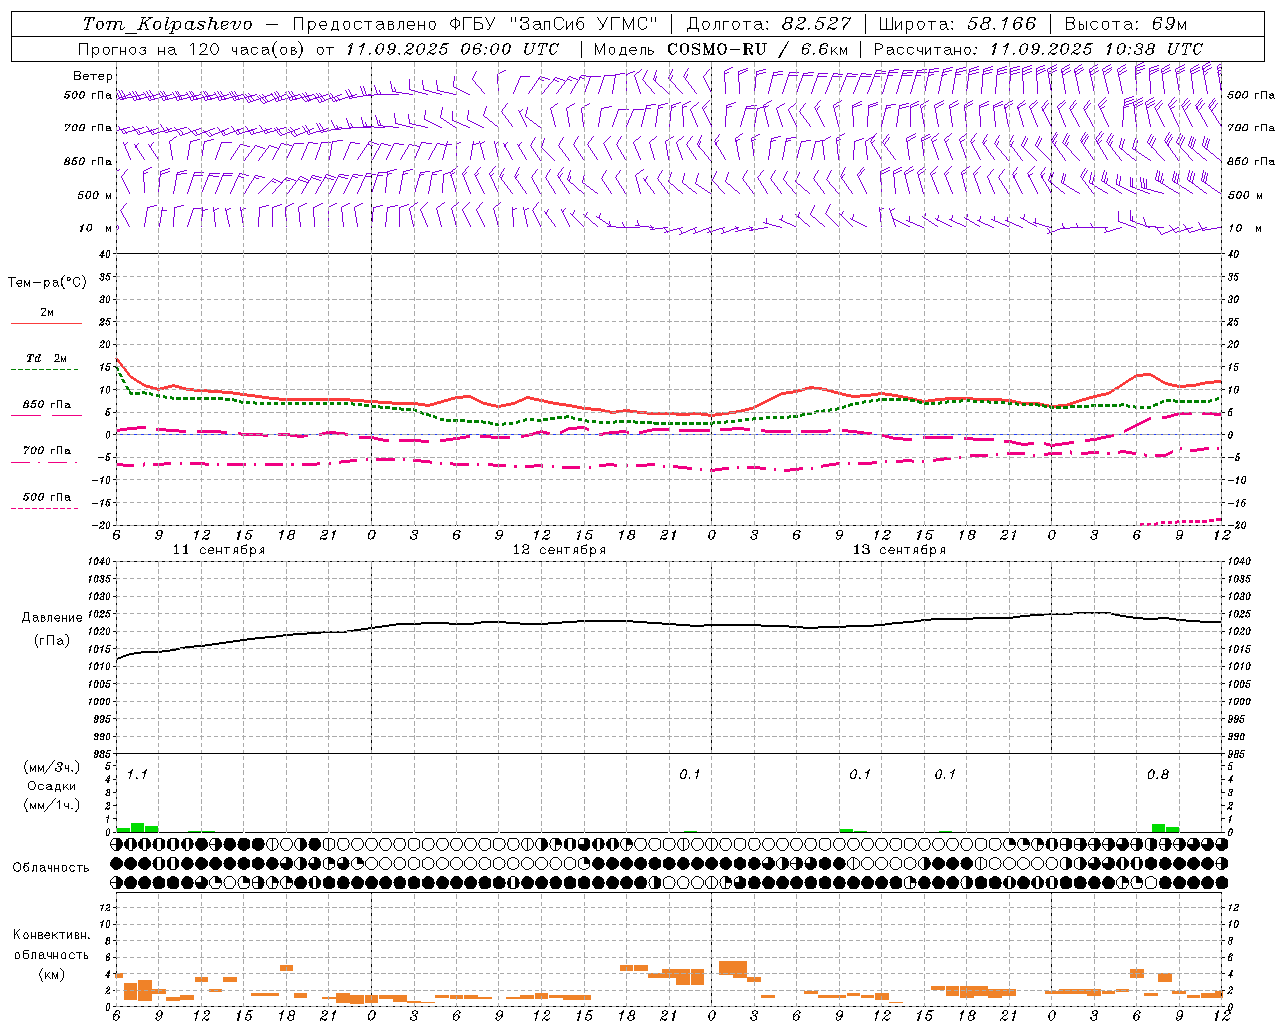Select the 500 гПа temperature legend entry

point(46,497)
